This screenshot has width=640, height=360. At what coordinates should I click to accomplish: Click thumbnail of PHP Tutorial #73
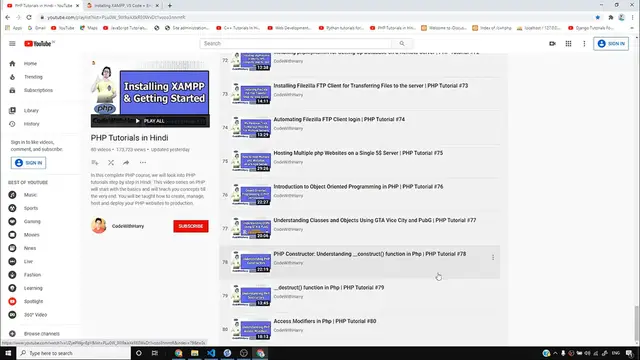(251, 94)
